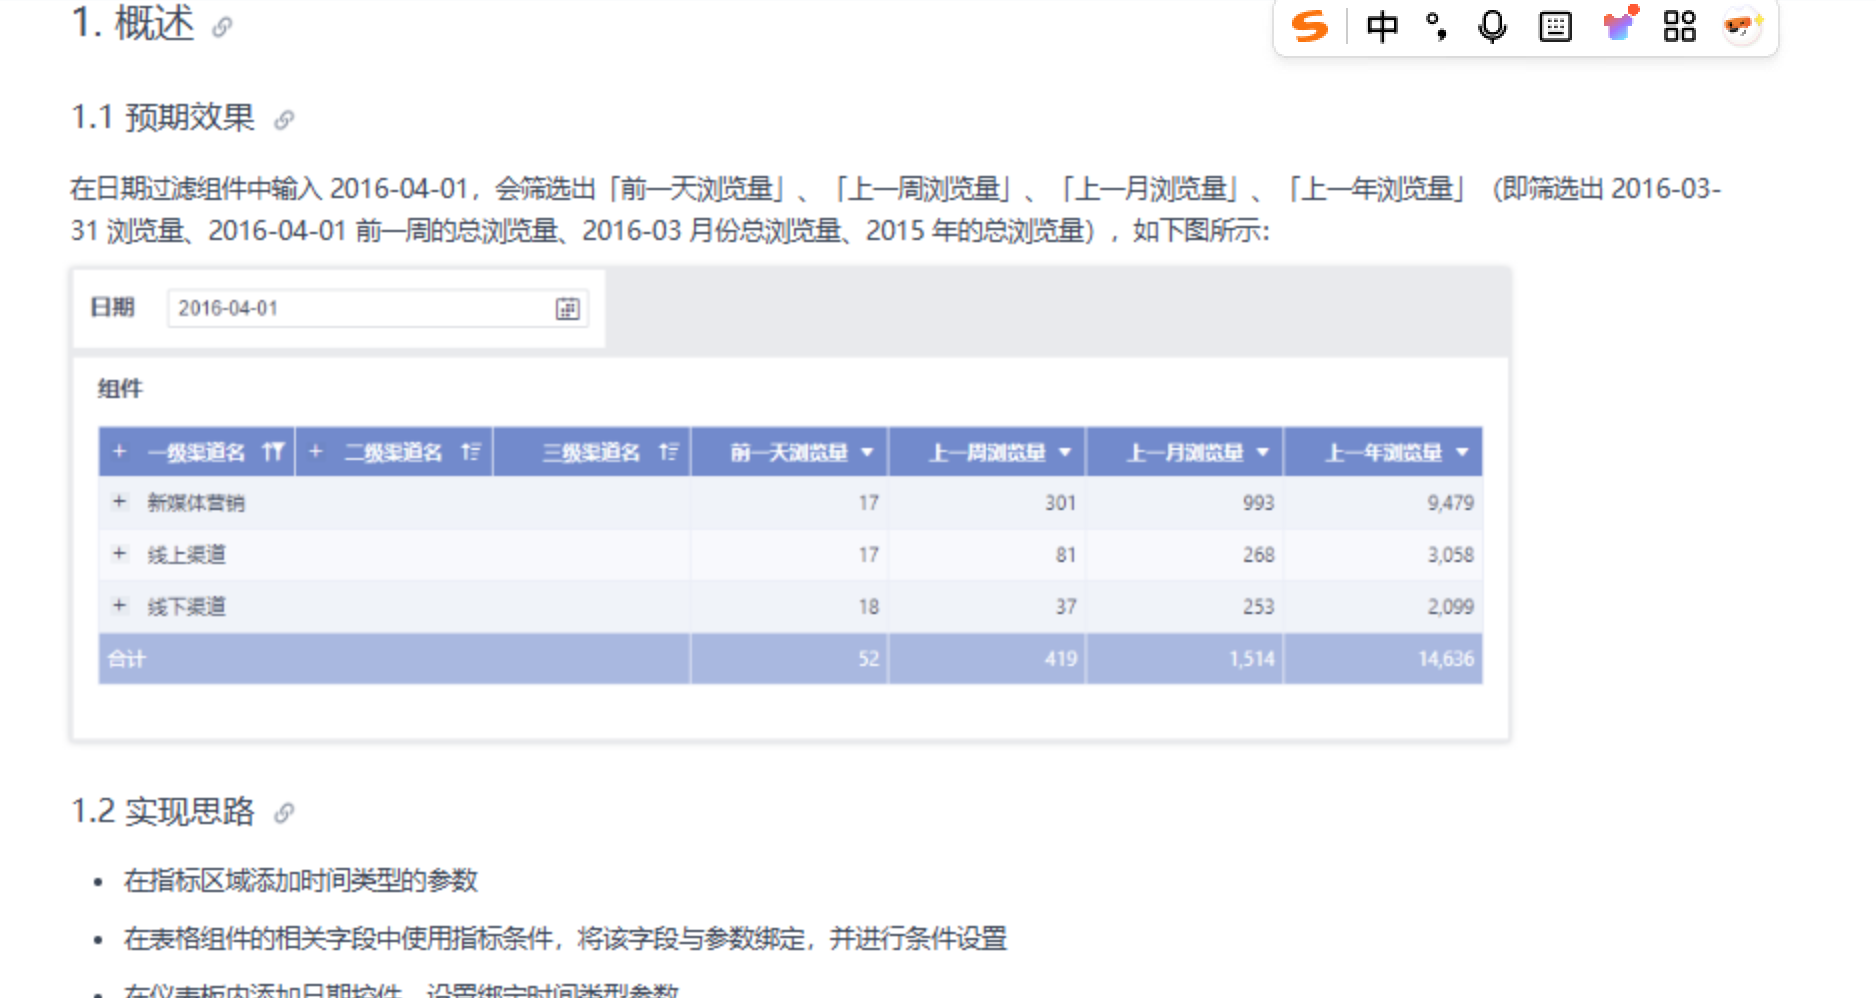Switch the 中 Chinese/English input mode
Screen dimensions: 1876x998
click(1382, 26)
